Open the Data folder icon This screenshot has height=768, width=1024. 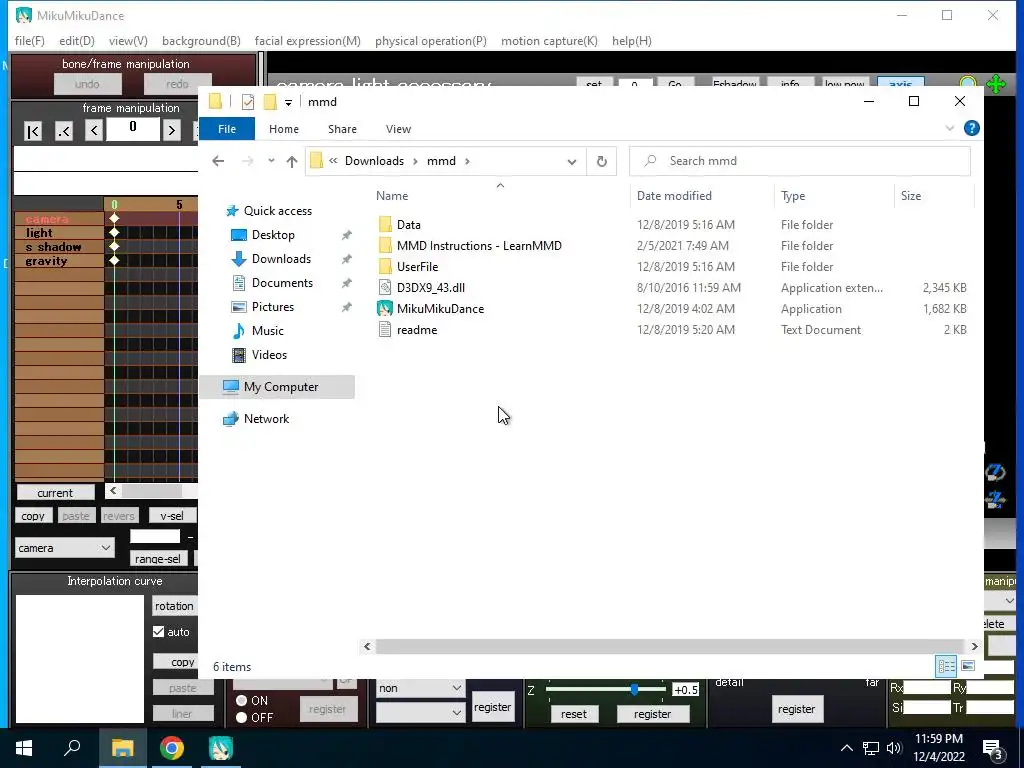(385, 225)
